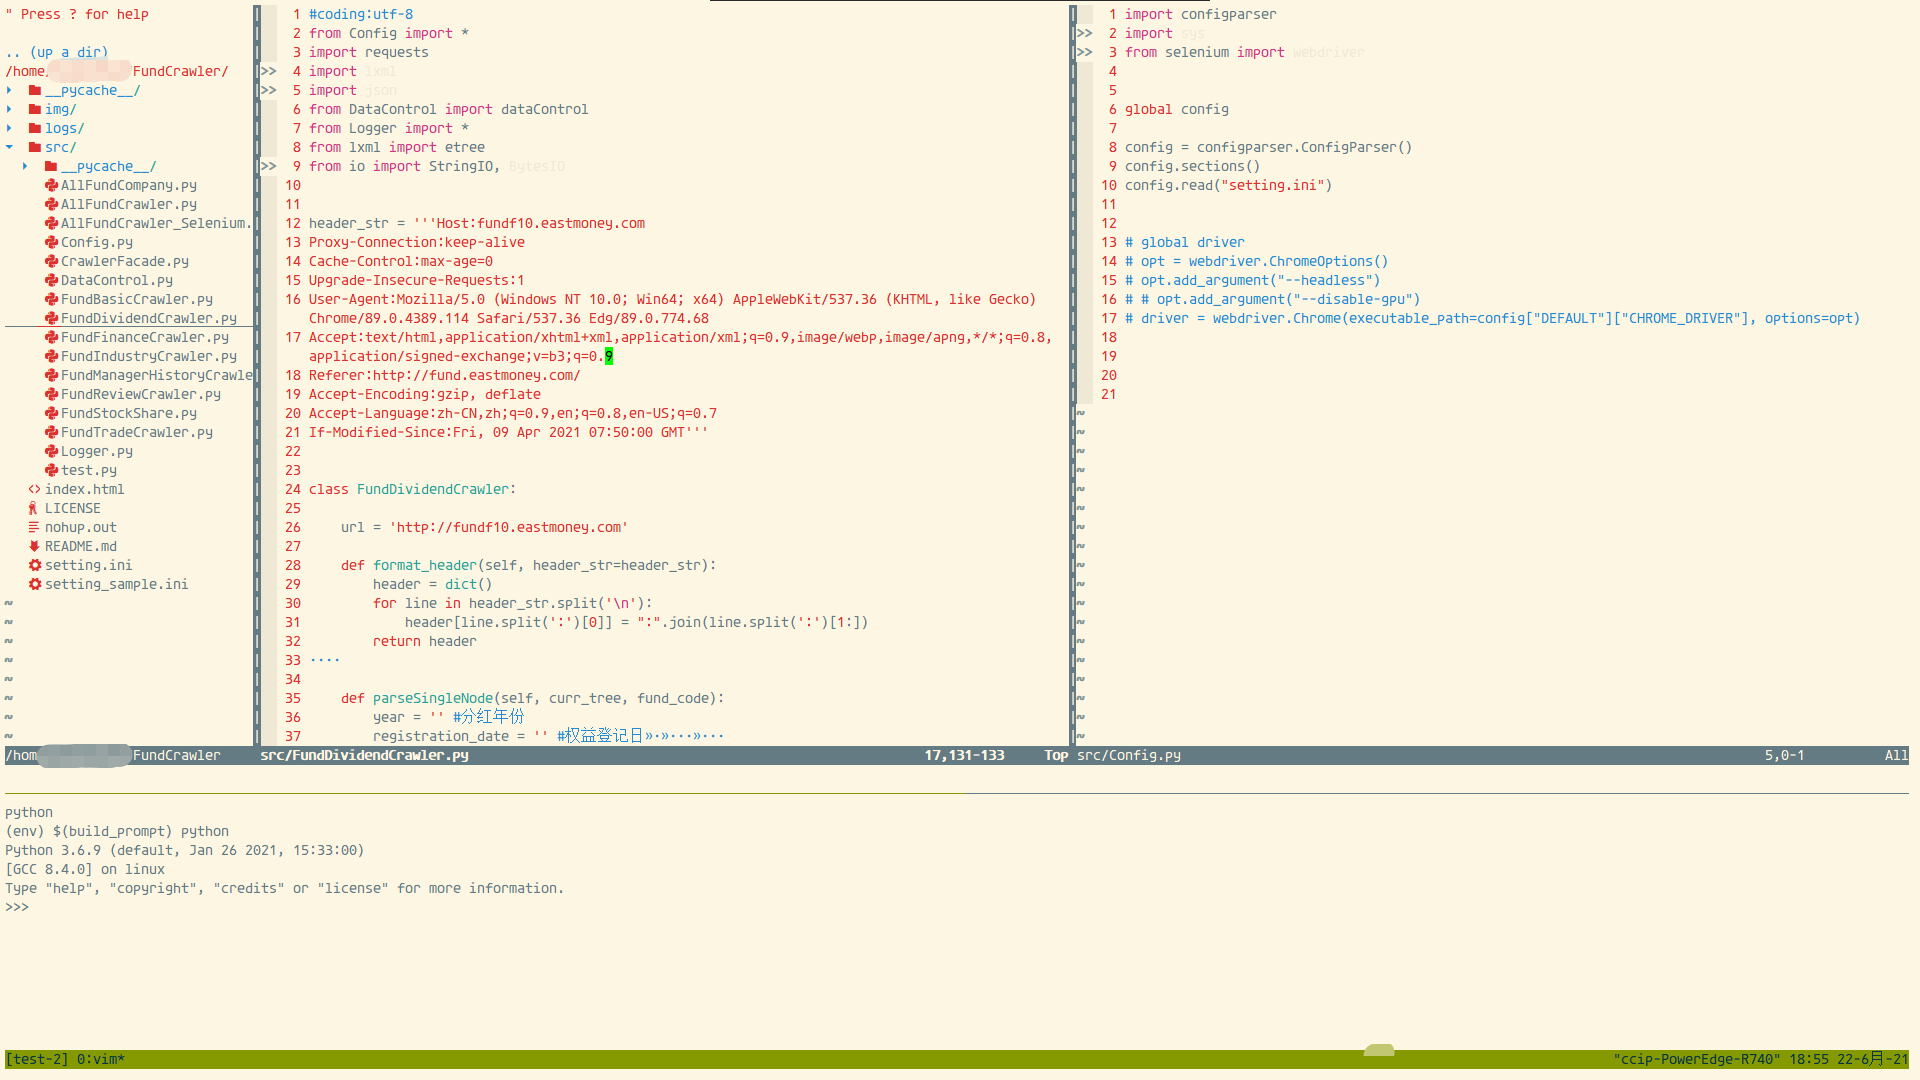Click the Python icon beside AllFundCompany.py

51,185
